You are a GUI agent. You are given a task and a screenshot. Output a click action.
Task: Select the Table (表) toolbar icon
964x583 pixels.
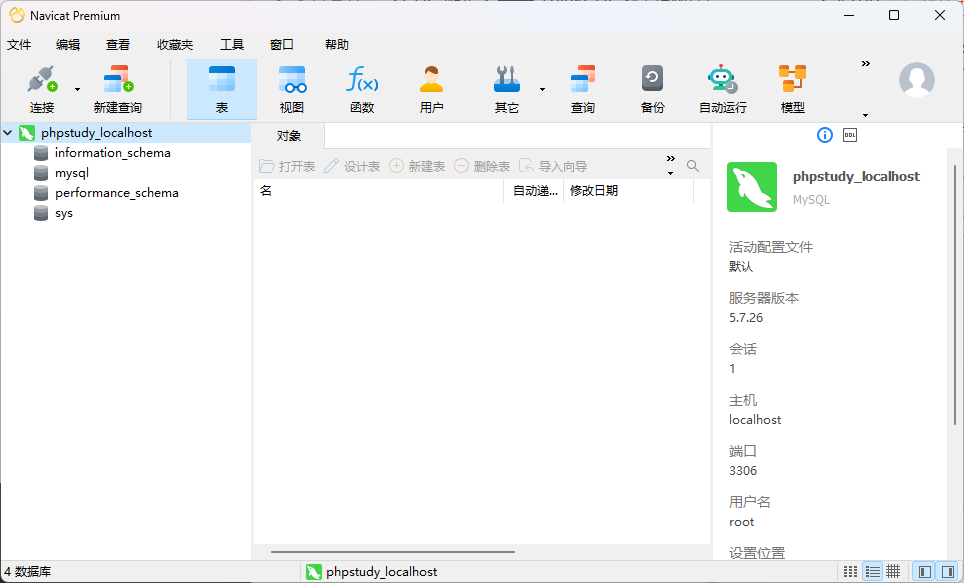point(222,89)
